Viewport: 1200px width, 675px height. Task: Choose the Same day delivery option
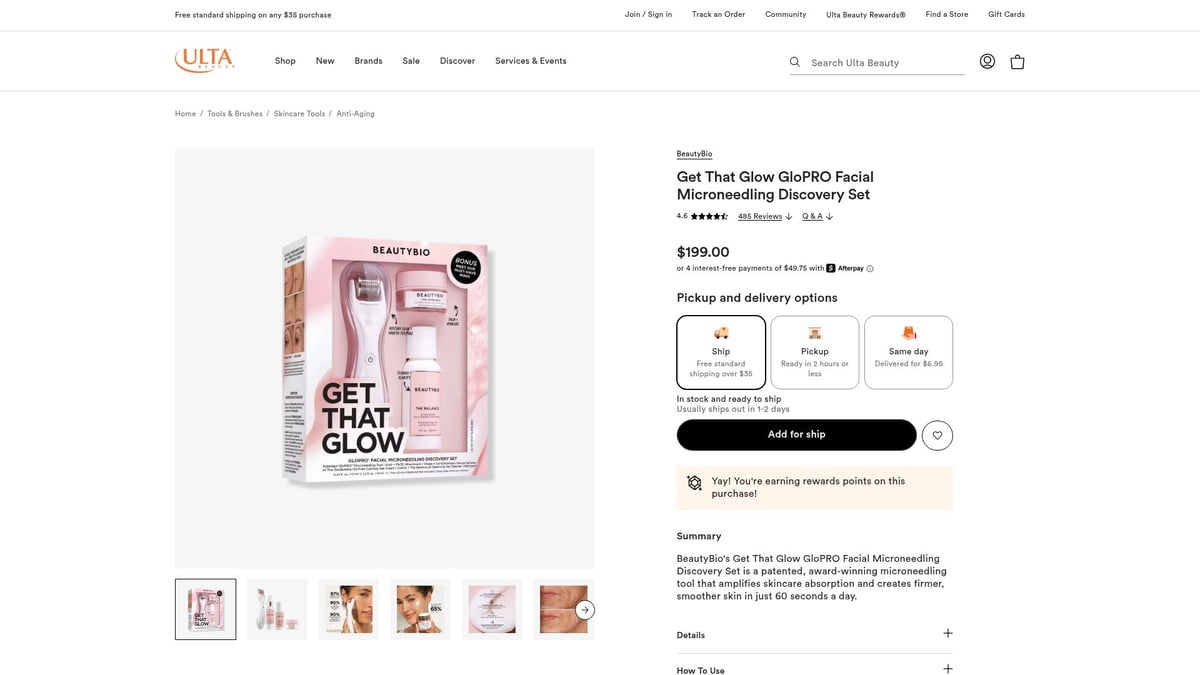tap(908, 352)
